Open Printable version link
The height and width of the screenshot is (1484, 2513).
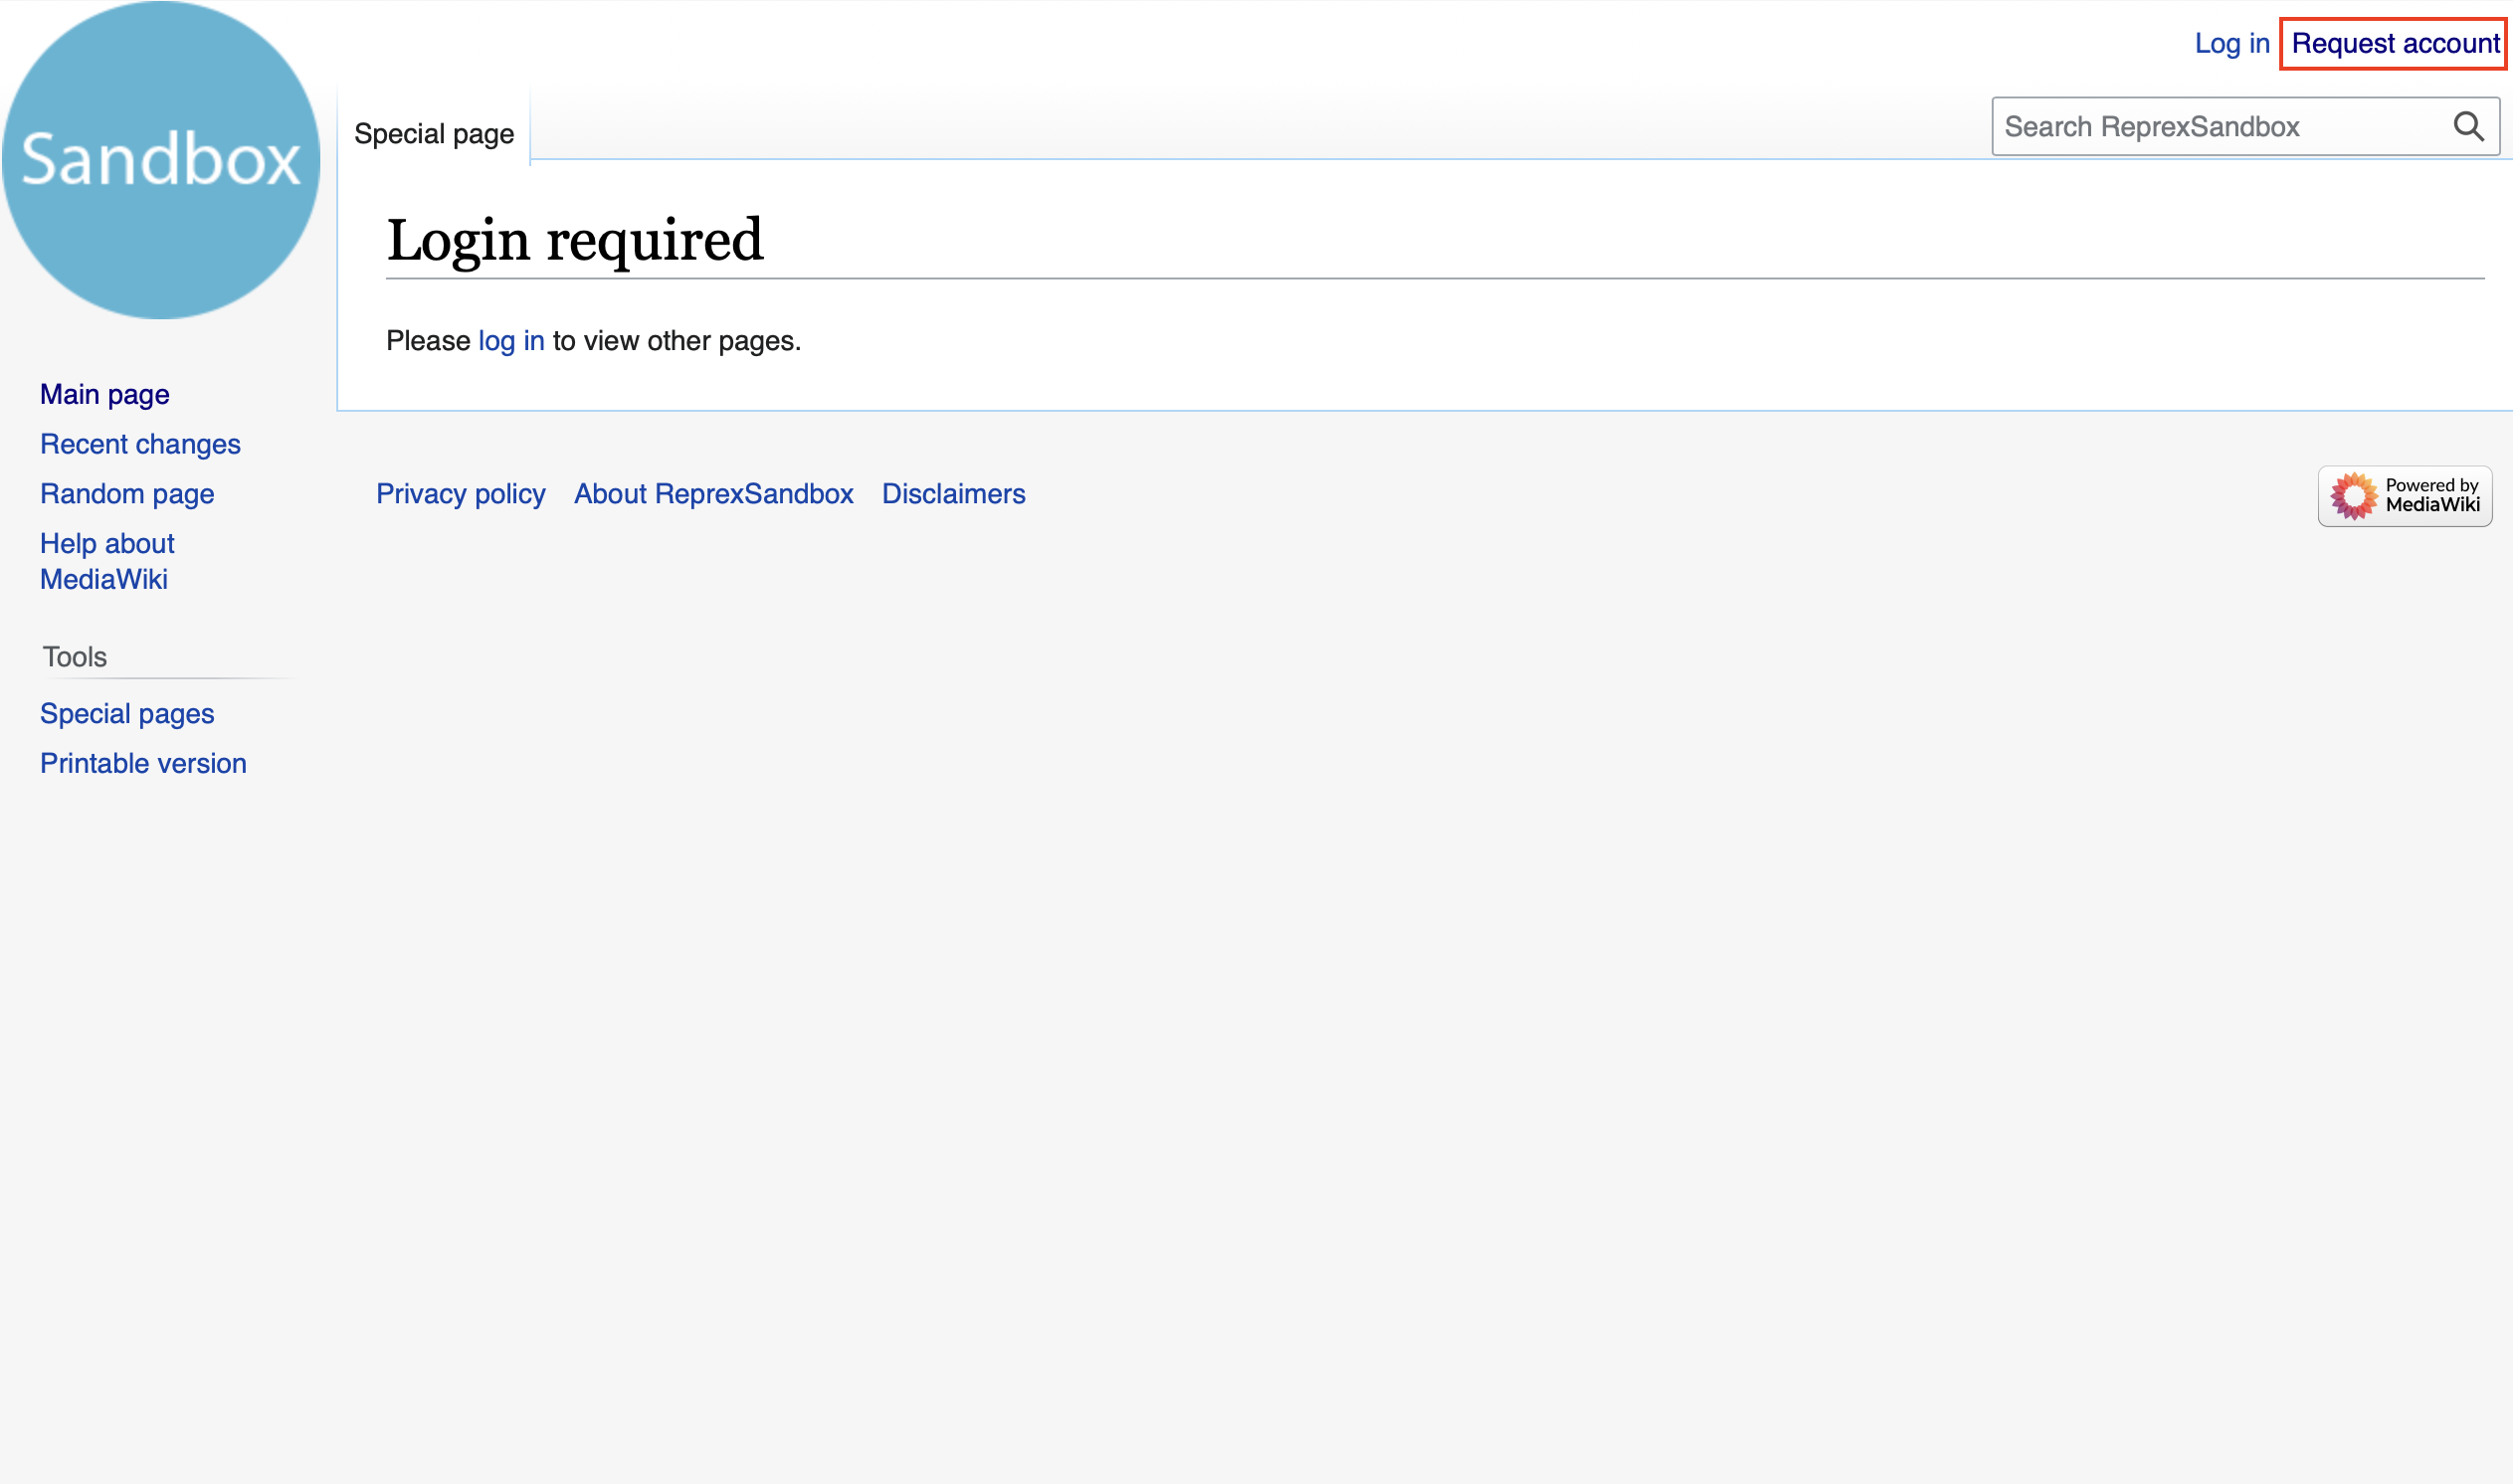[x=143, y=764]
